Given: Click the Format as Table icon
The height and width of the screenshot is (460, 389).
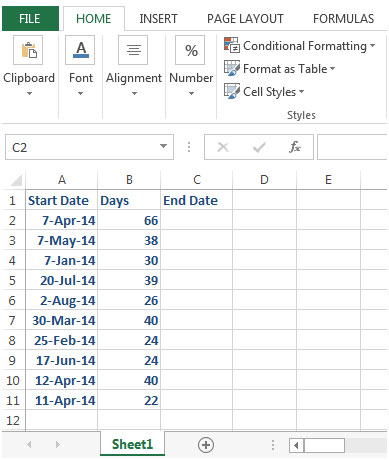Looking at the screenshot, I should [232, 68].
